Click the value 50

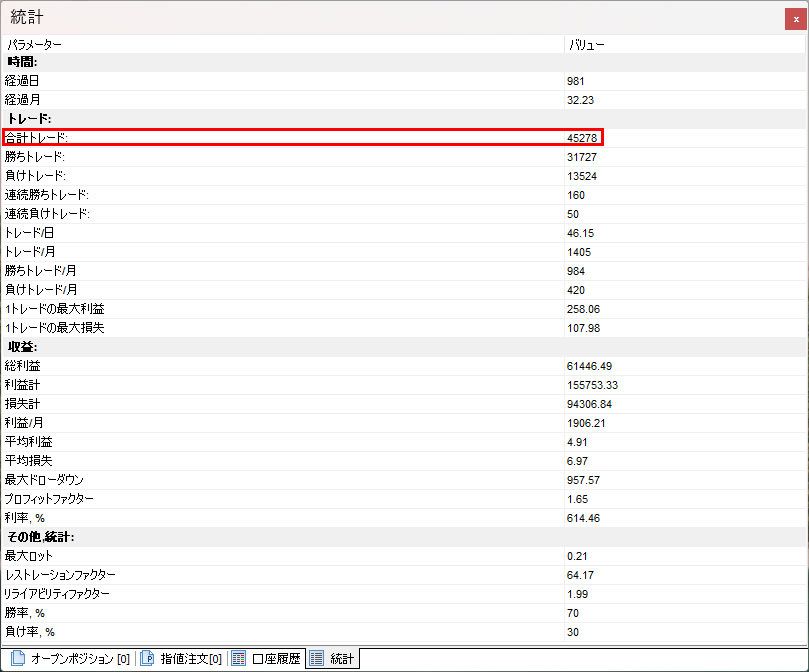pos(573,214)
